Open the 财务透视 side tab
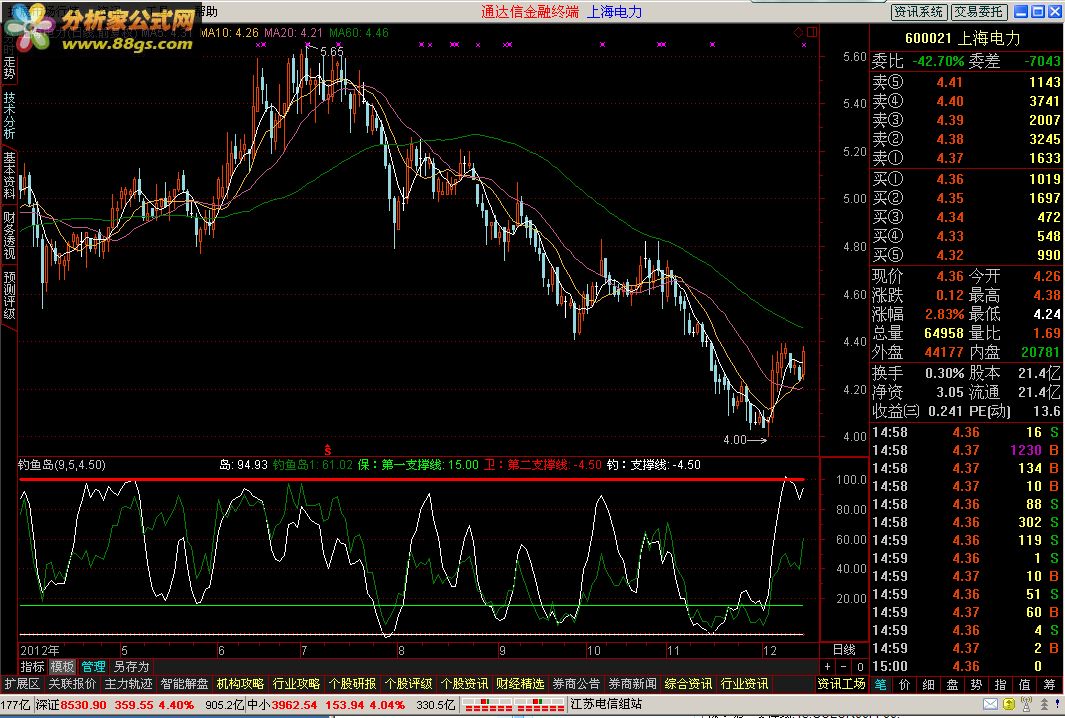Image resolution: width=1065 pixels, height=718 pixels. [9, 235]
